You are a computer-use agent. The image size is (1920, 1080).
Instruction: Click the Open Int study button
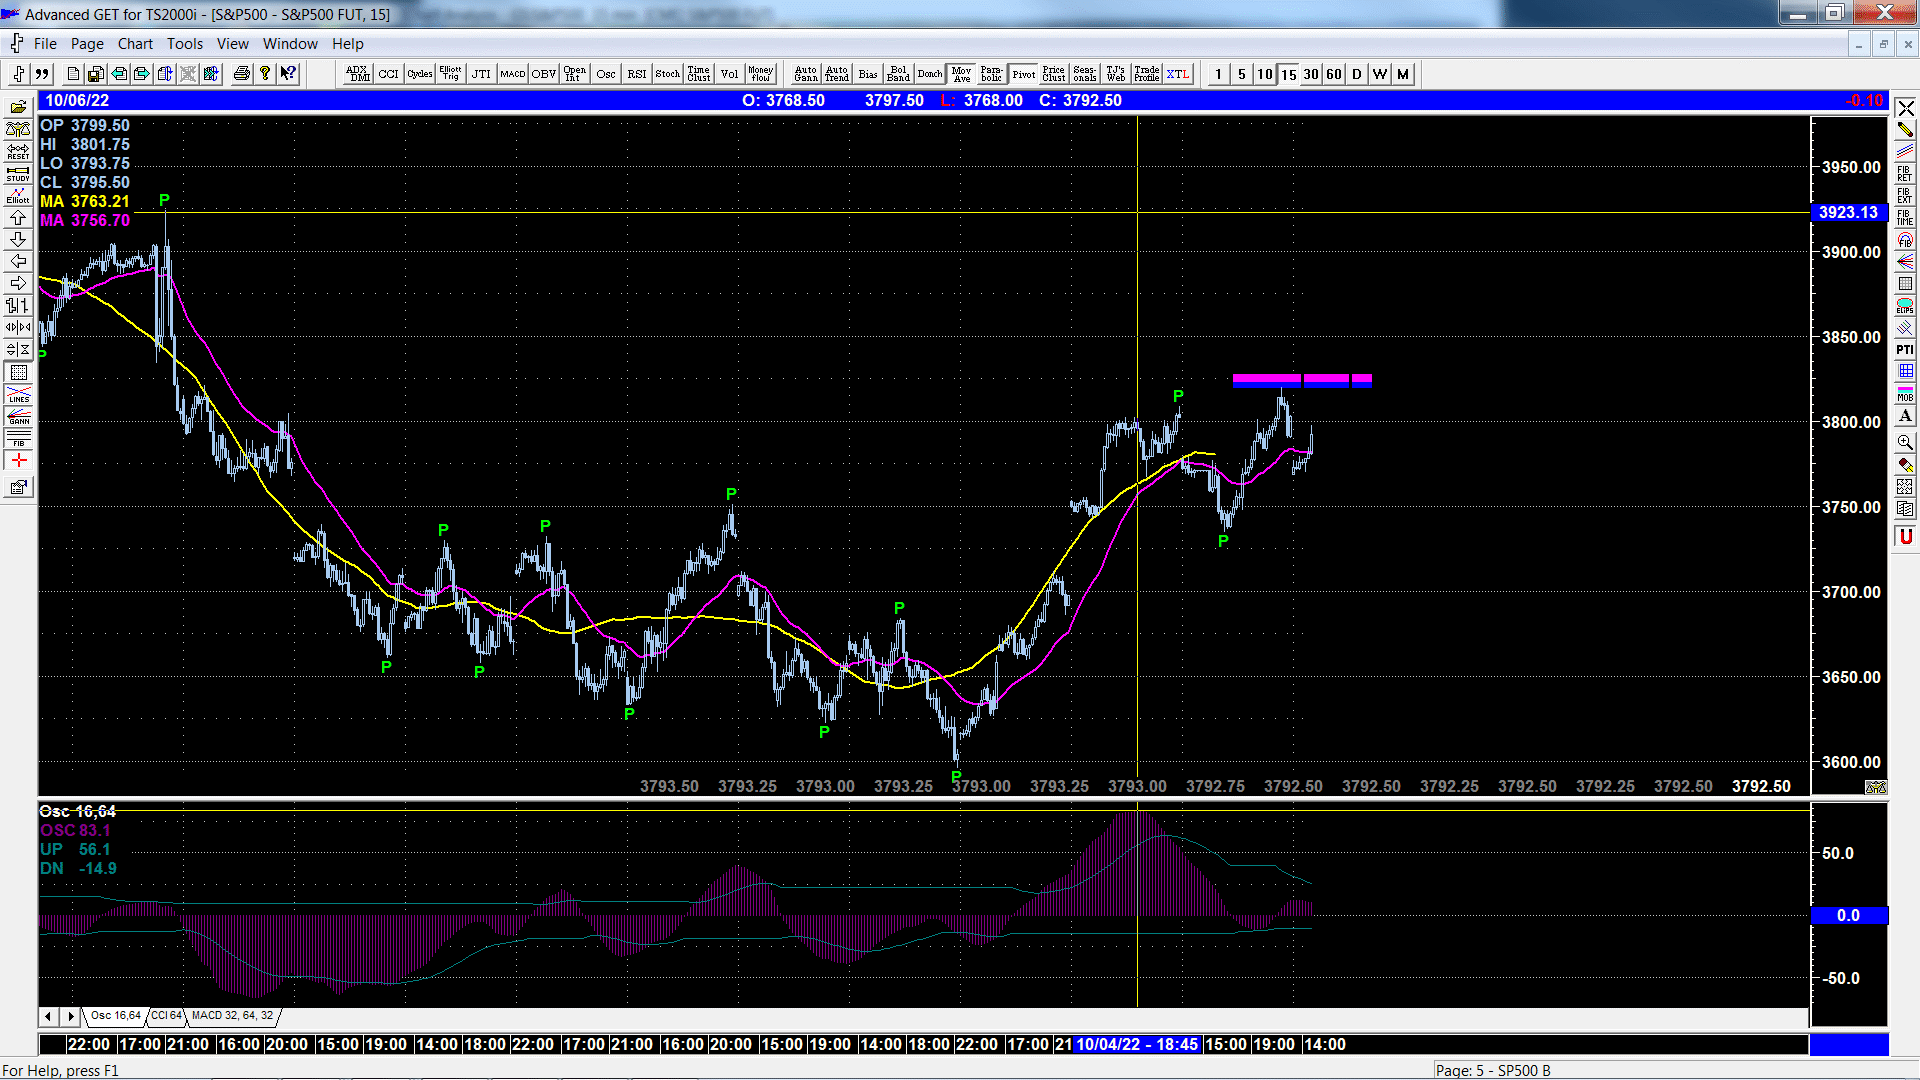[x=575, y=74]
